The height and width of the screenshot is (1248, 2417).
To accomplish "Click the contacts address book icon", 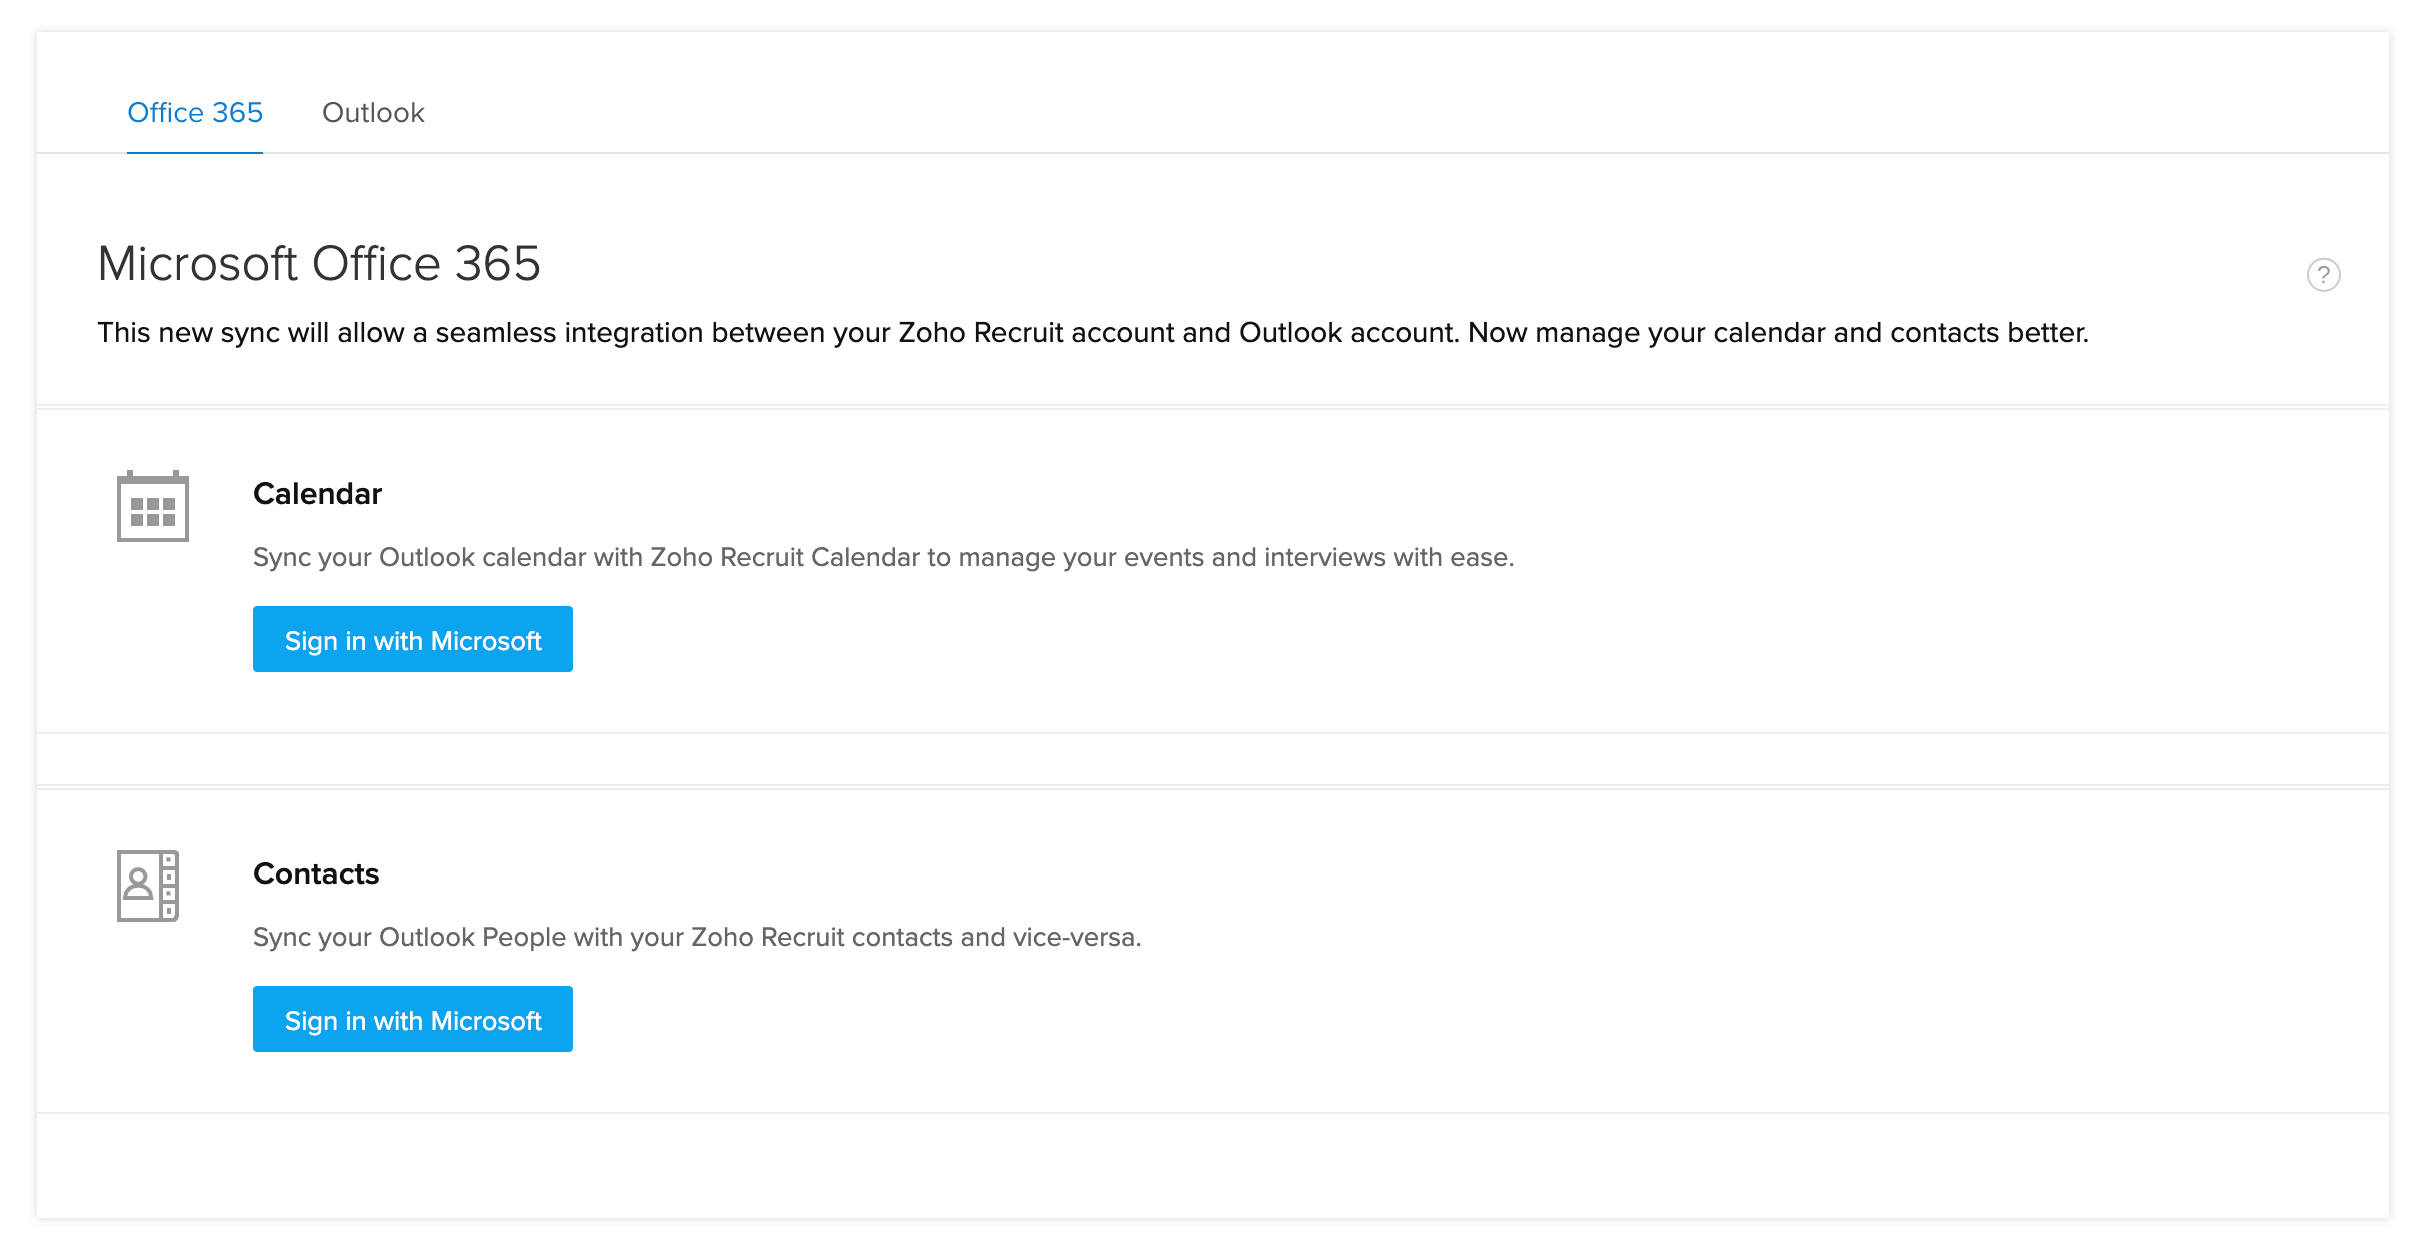I will (x=148, y=886).
